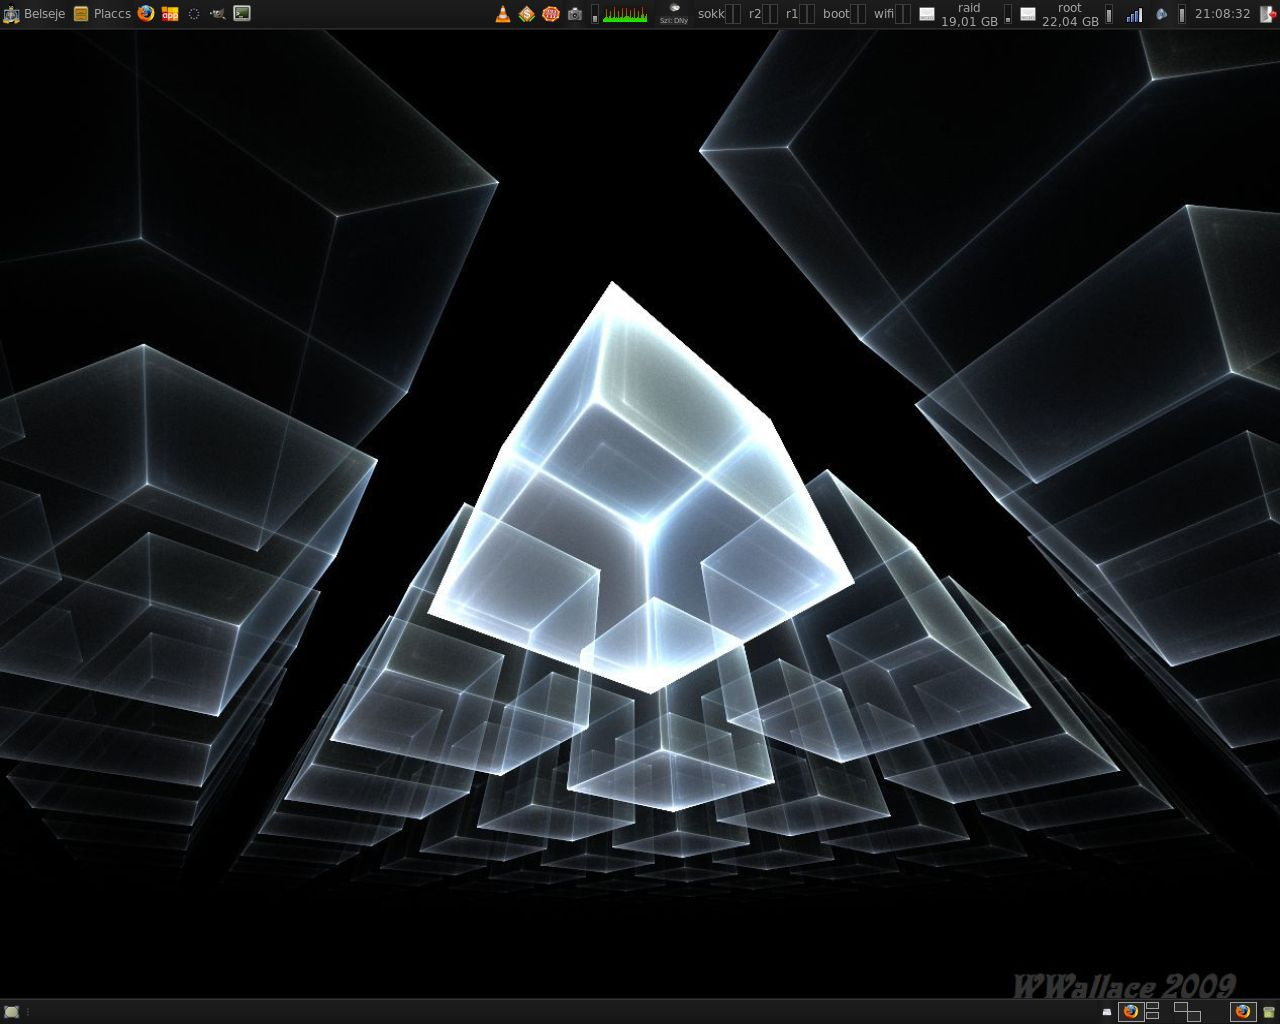Image resolution: width=1280 pixels, height=1024 pixels.
Task: Click the red app launcher icon
Action: (x=170, y=14)
